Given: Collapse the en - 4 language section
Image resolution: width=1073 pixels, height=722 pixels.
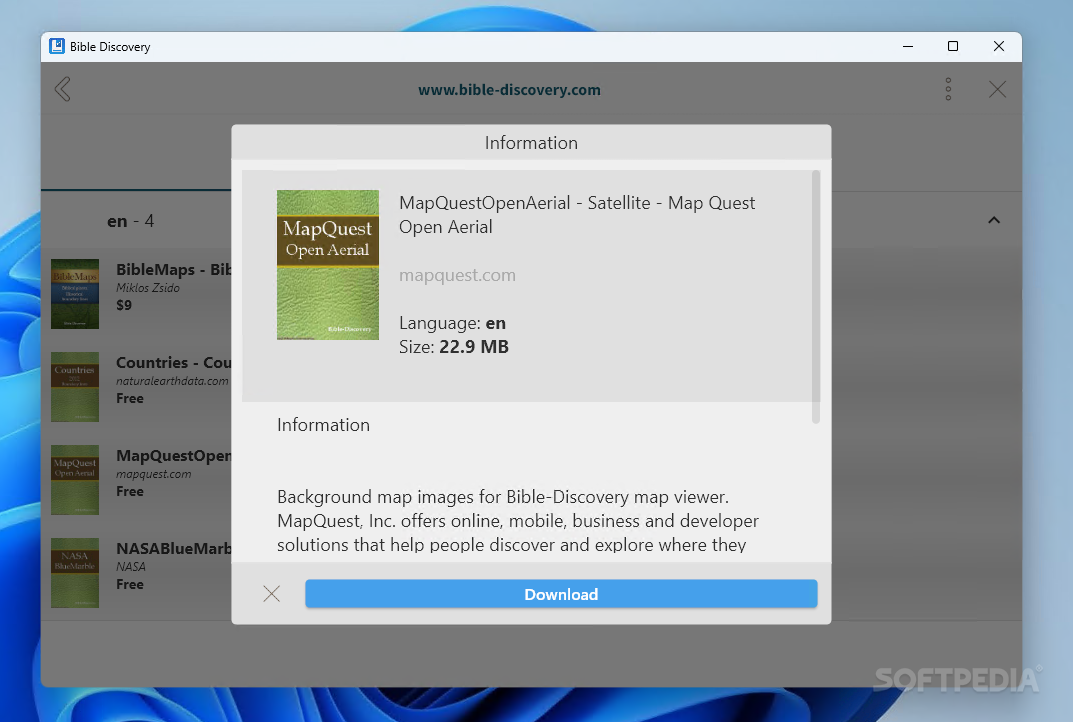Looking at the screenshot, I should (x=994, y=220).
